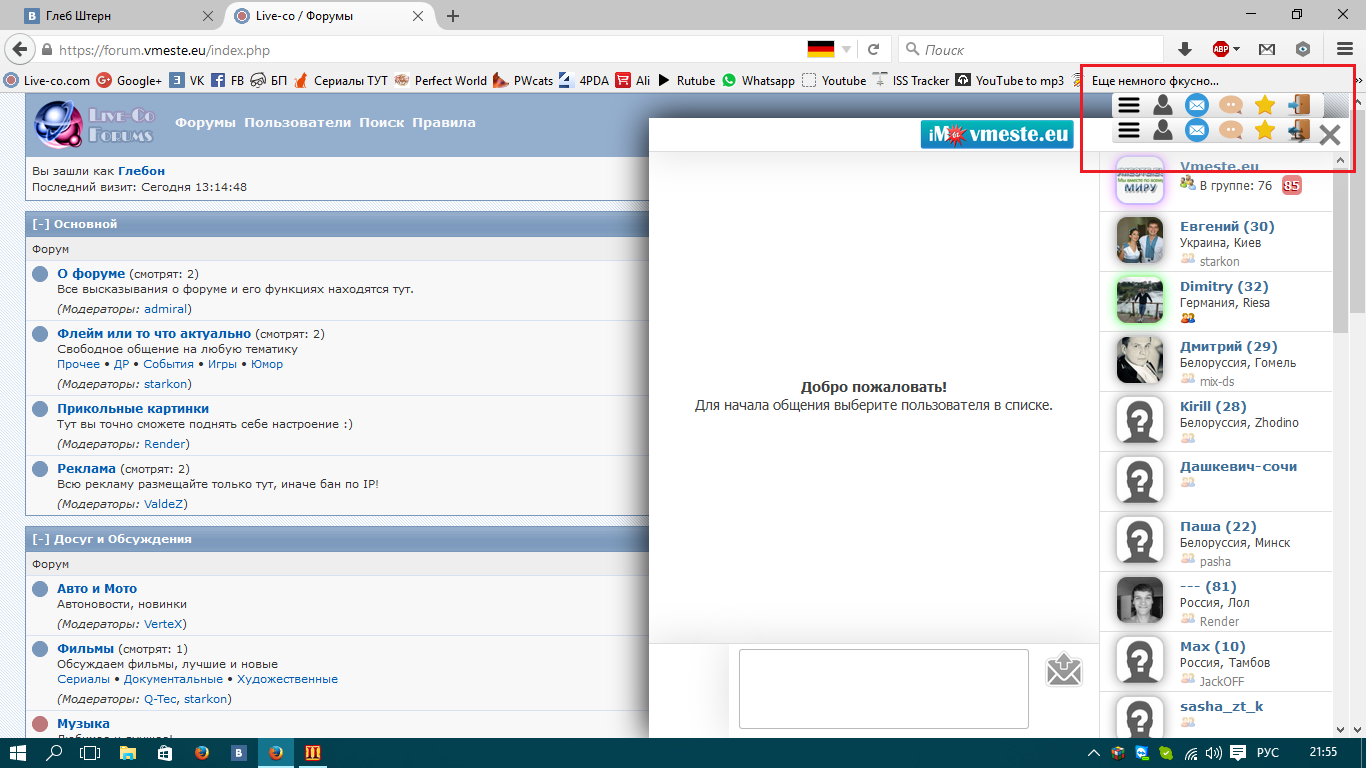Collapse the Основной forum category
Image resolution: width=1366 pixels, height=768 pixels.
(x=41, y=224)
